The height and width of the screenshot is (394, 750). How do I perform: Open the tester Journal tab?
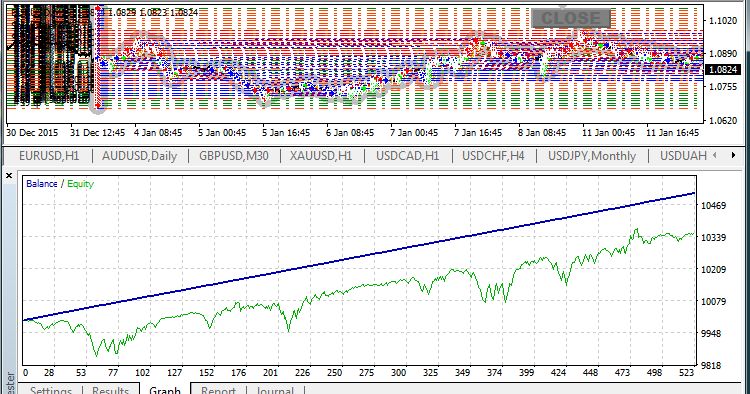tap(275, 390)
